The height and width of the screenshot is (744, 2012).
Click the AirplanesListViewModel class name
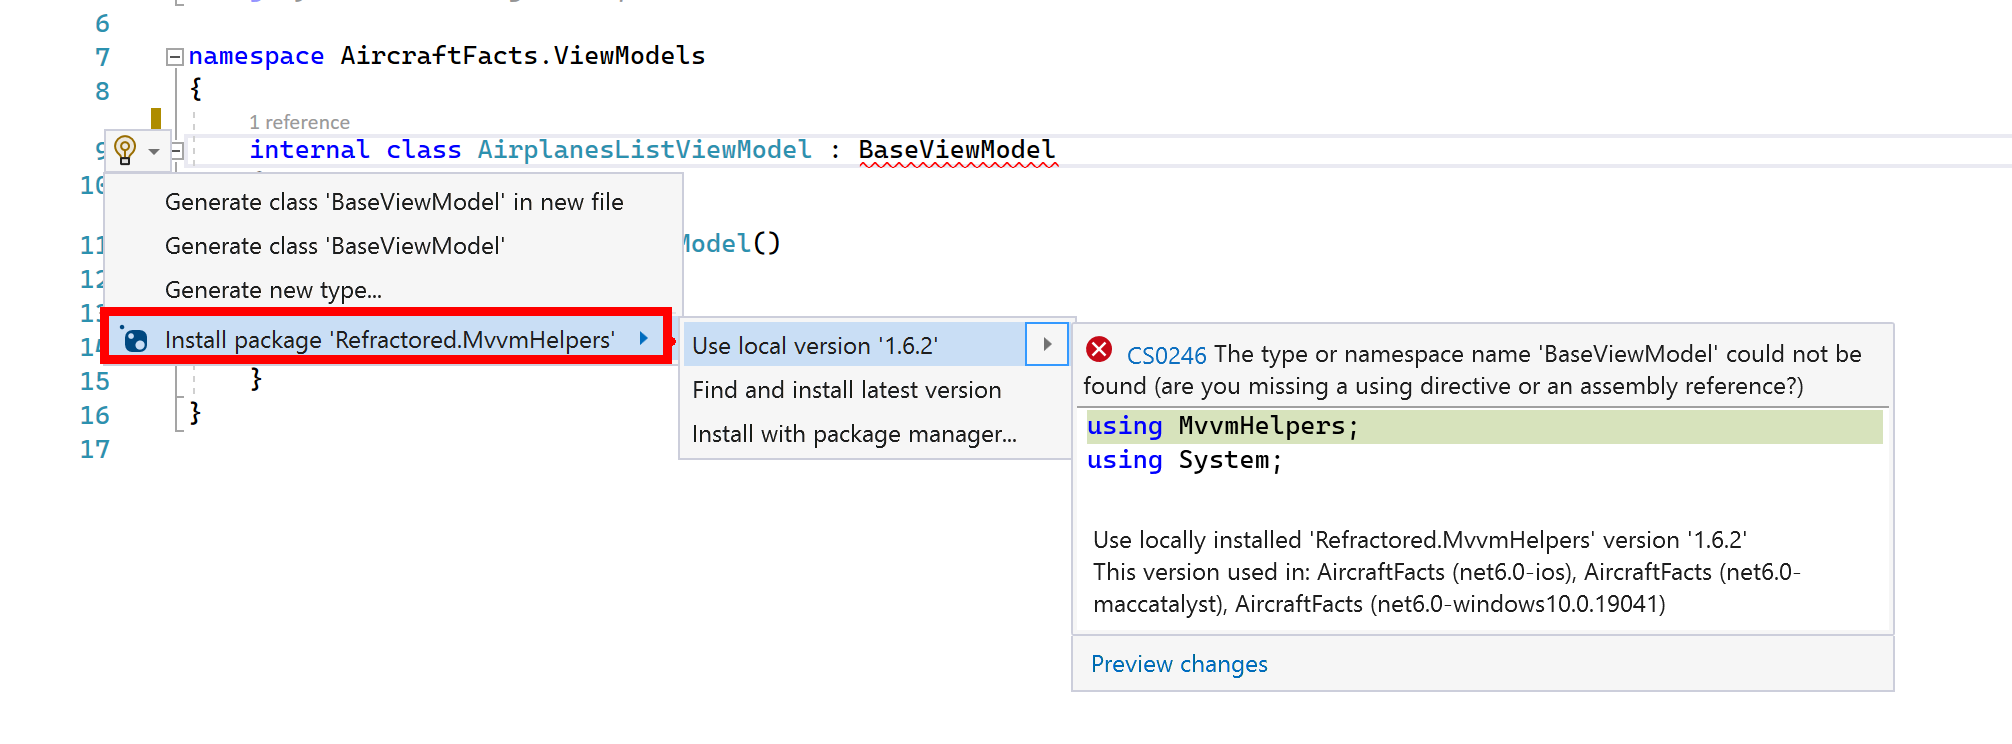pos(644,150)
